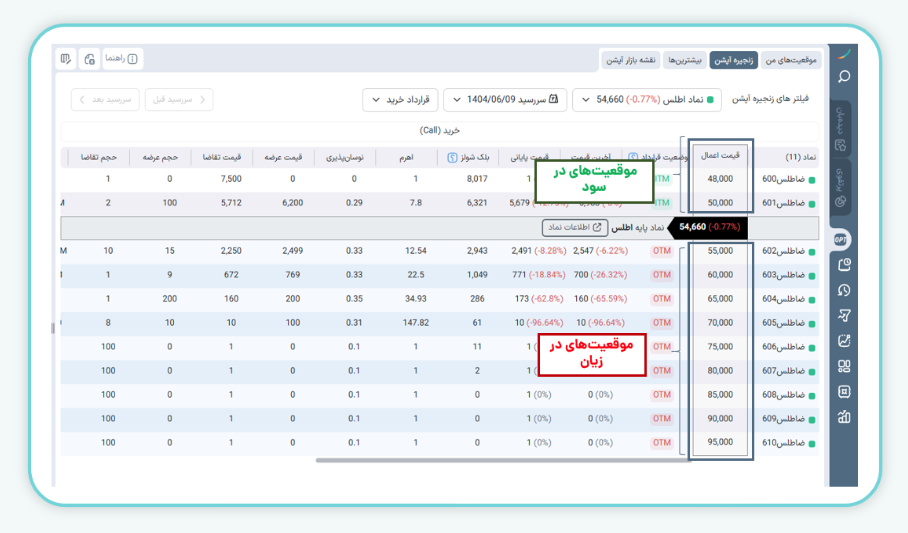
Task: Click the horizontal scrollbar below the table
Action: coord(503,461)
